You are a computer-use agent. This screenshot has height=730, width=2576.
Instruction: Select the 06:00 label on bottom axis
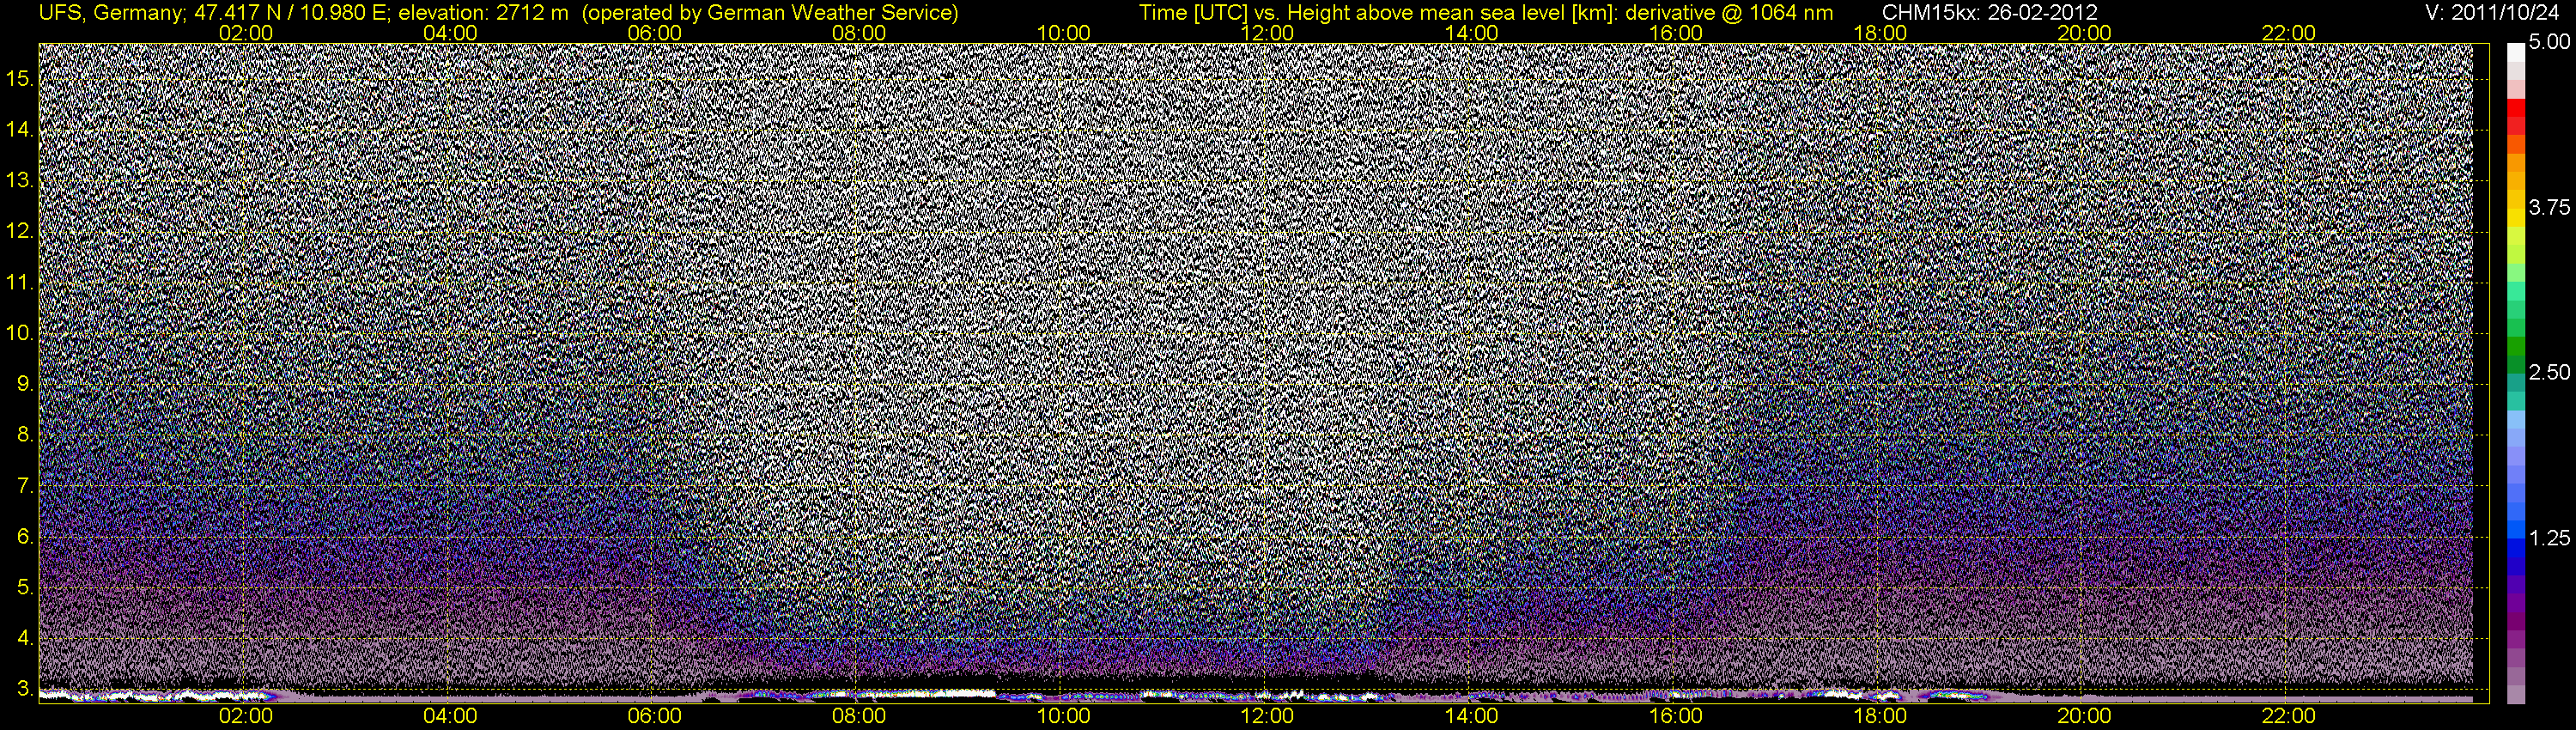pos(655,716)
